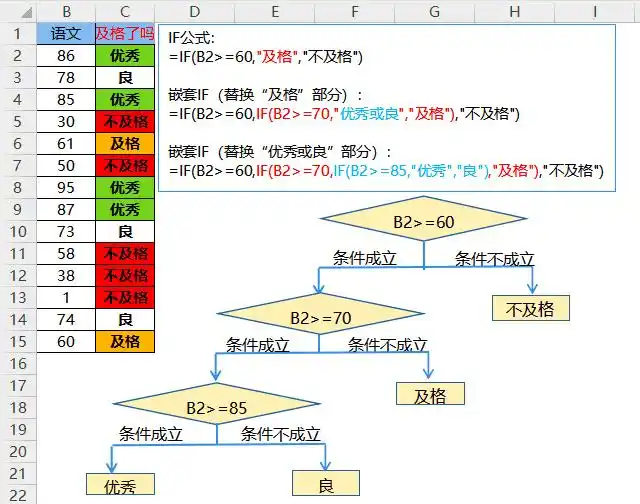Select column I header
The height and width of the screenshot is (504, 640).
(x=595, y=11)
